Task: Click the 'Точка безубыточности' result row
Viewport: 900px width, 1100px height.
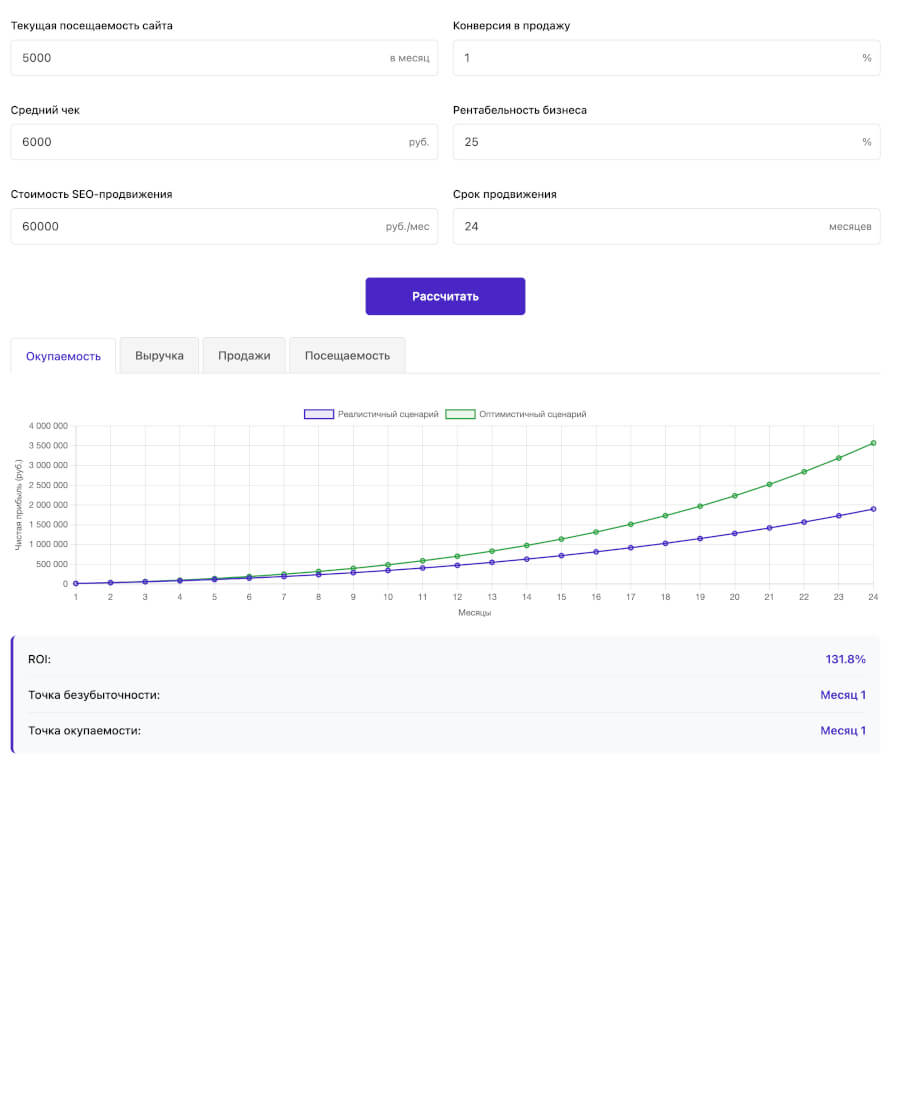Action: 446,695
